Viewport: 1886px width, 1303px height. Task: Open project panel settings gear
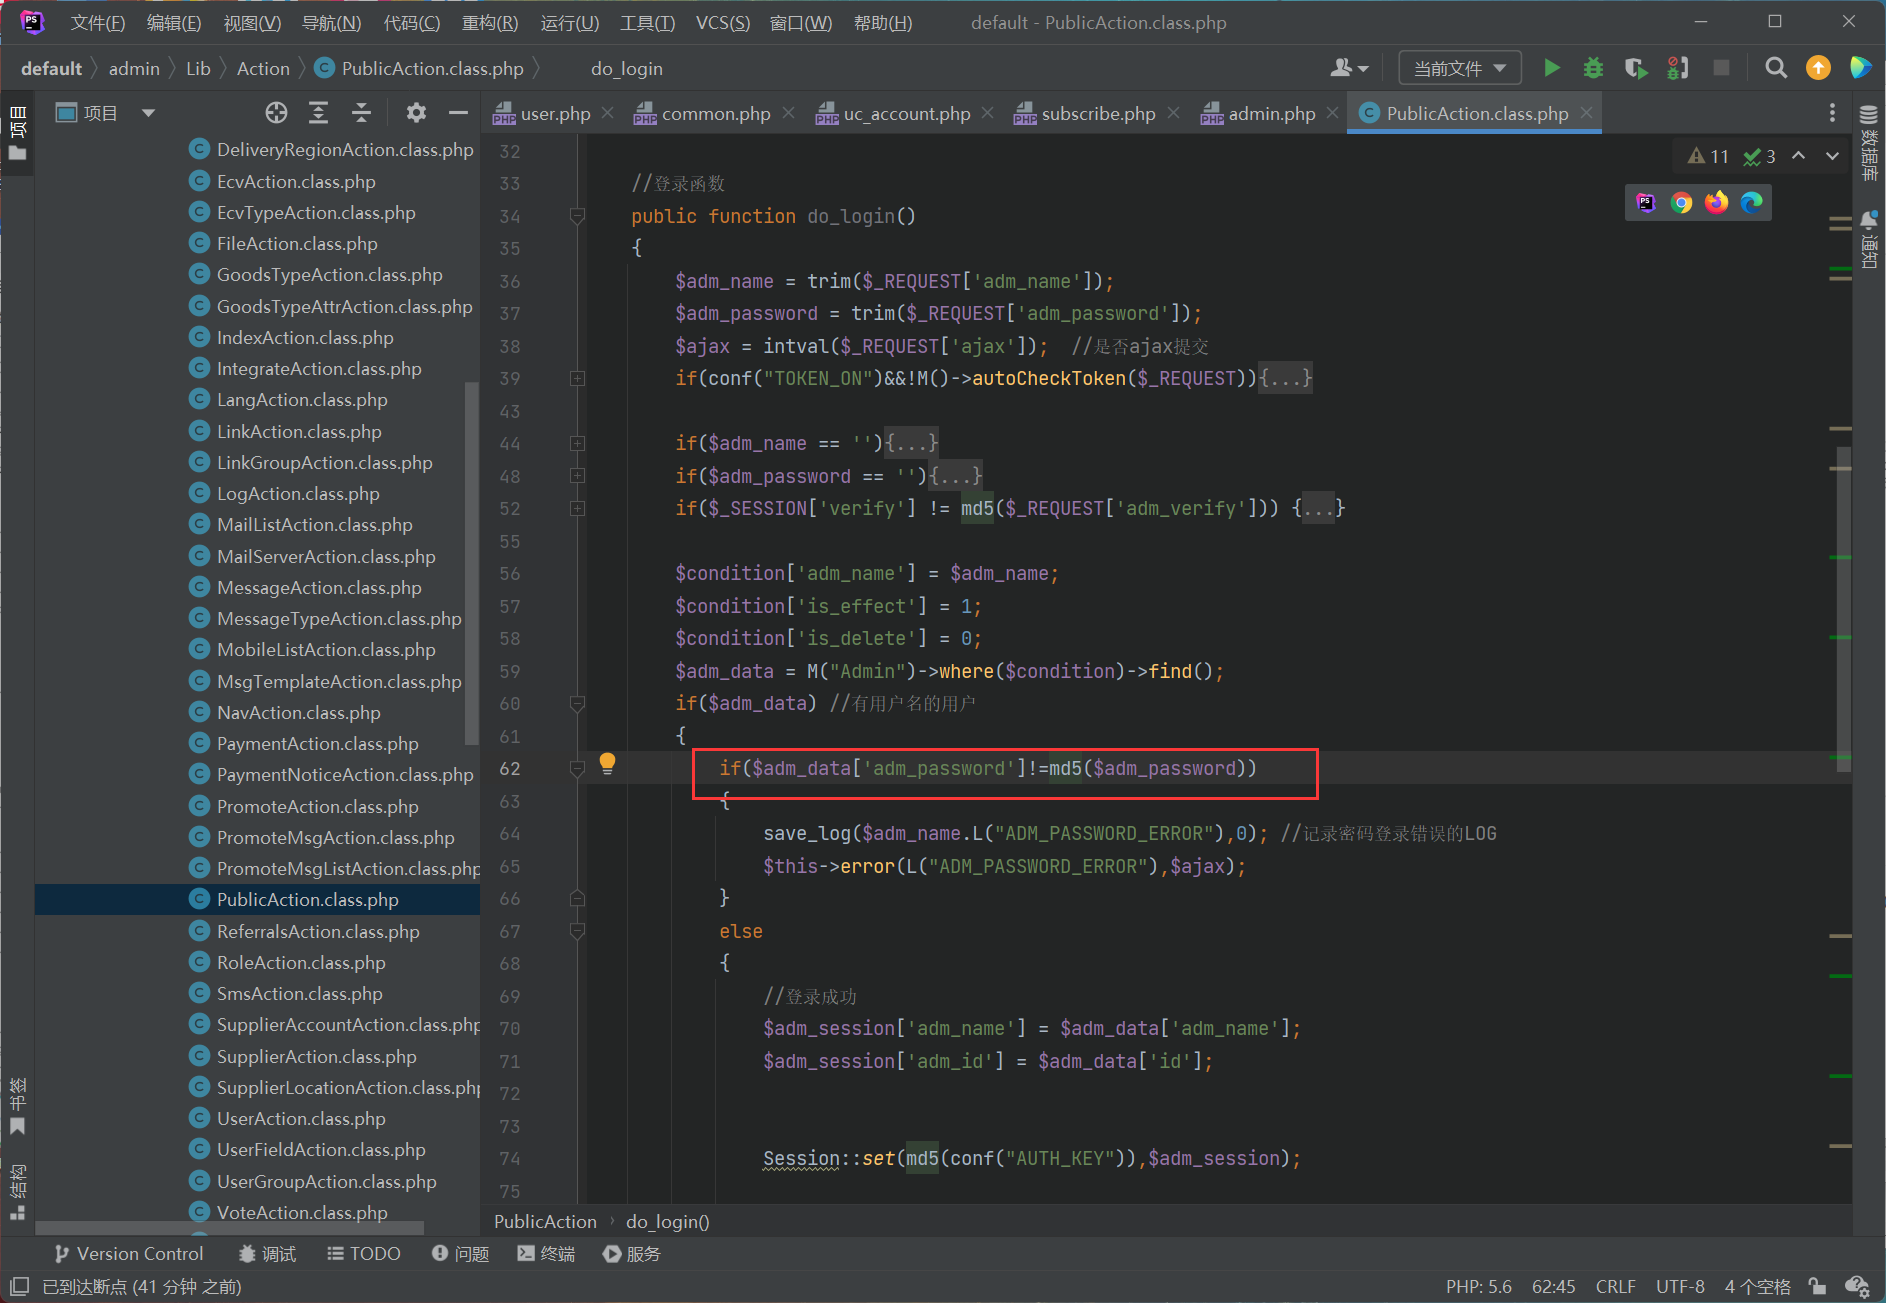click(416, 113)
